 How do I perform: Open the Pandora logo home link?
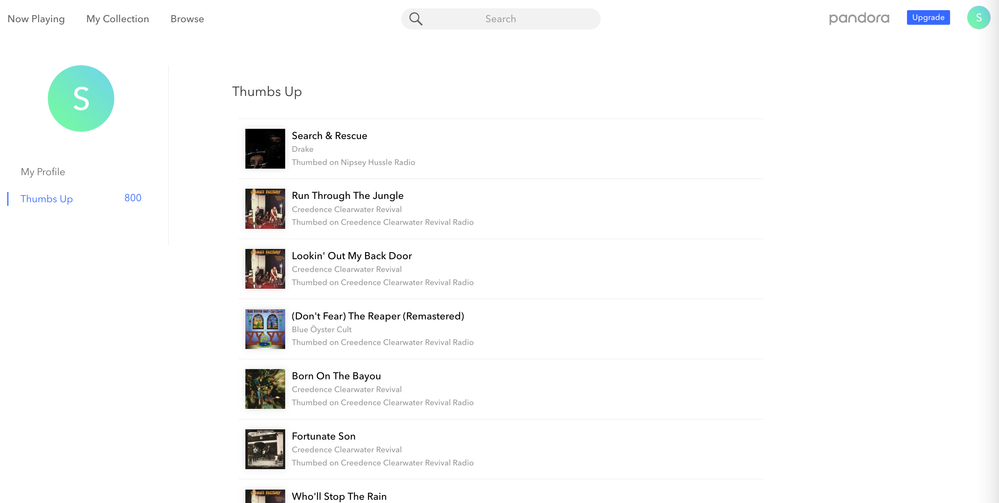[859, 18]
